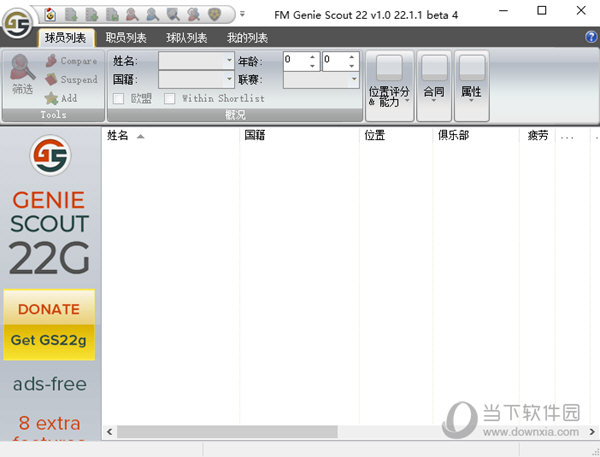
Task: Click the 概况 group label
Action: (x=235, y=115)
